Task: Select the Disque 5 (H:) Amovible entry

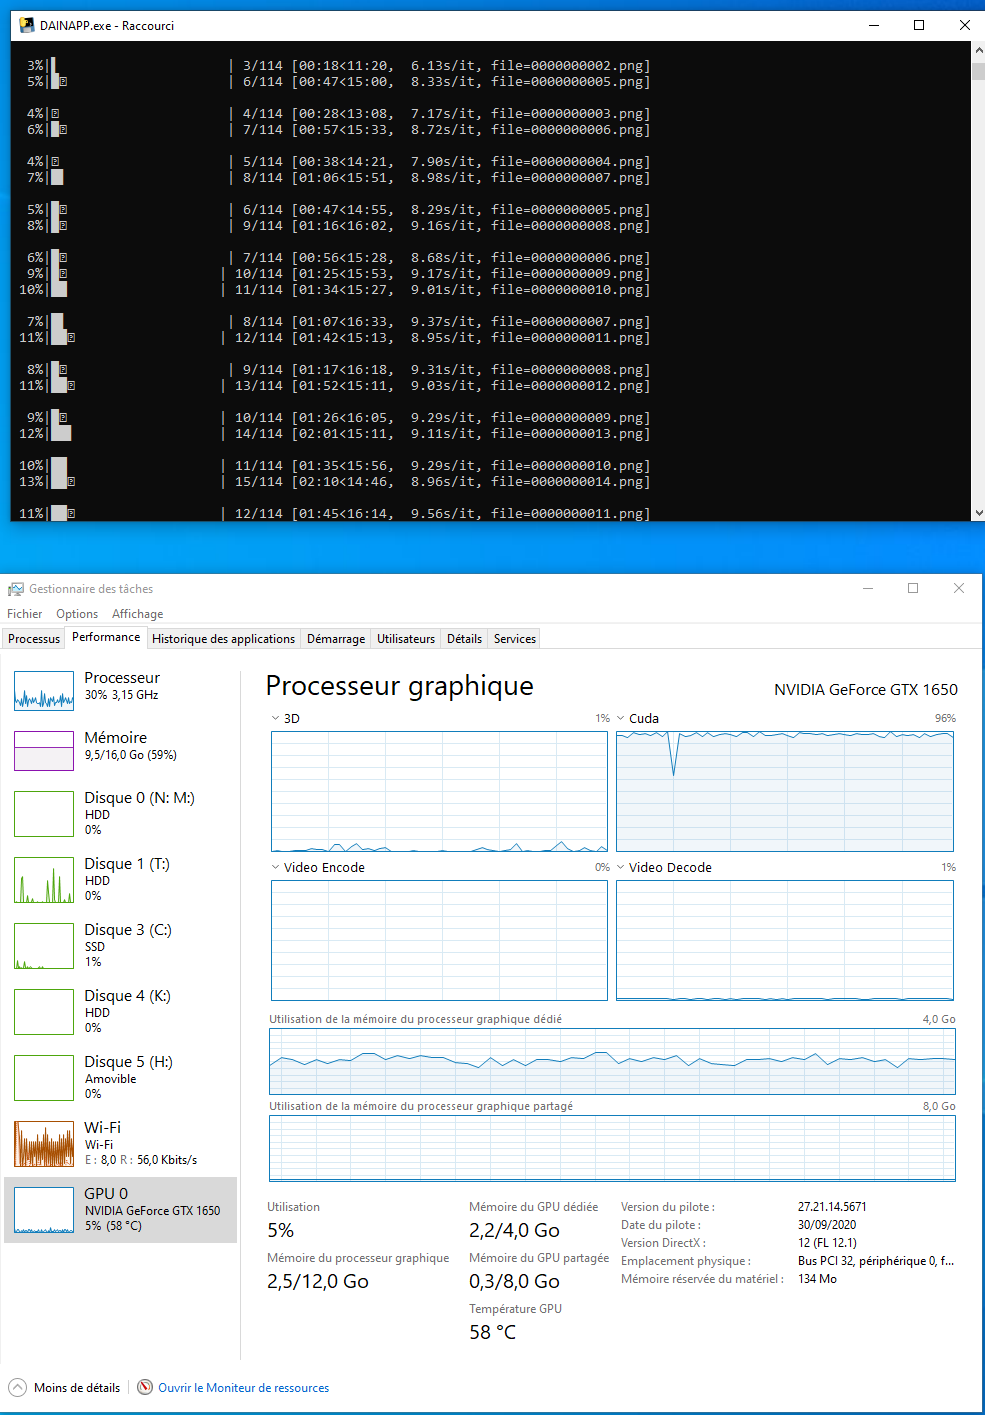Action: coord(120,1076)
